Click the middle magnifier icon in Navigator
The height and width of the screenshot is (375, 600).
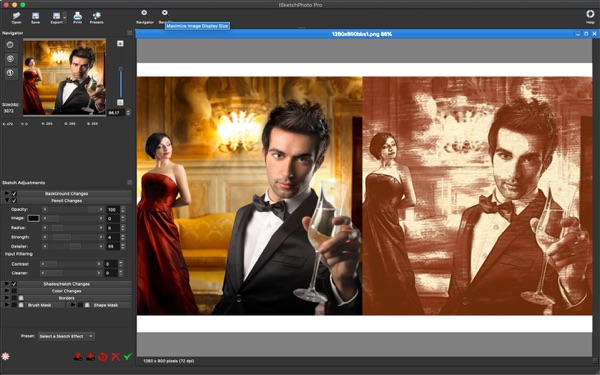tap(10, 59)
